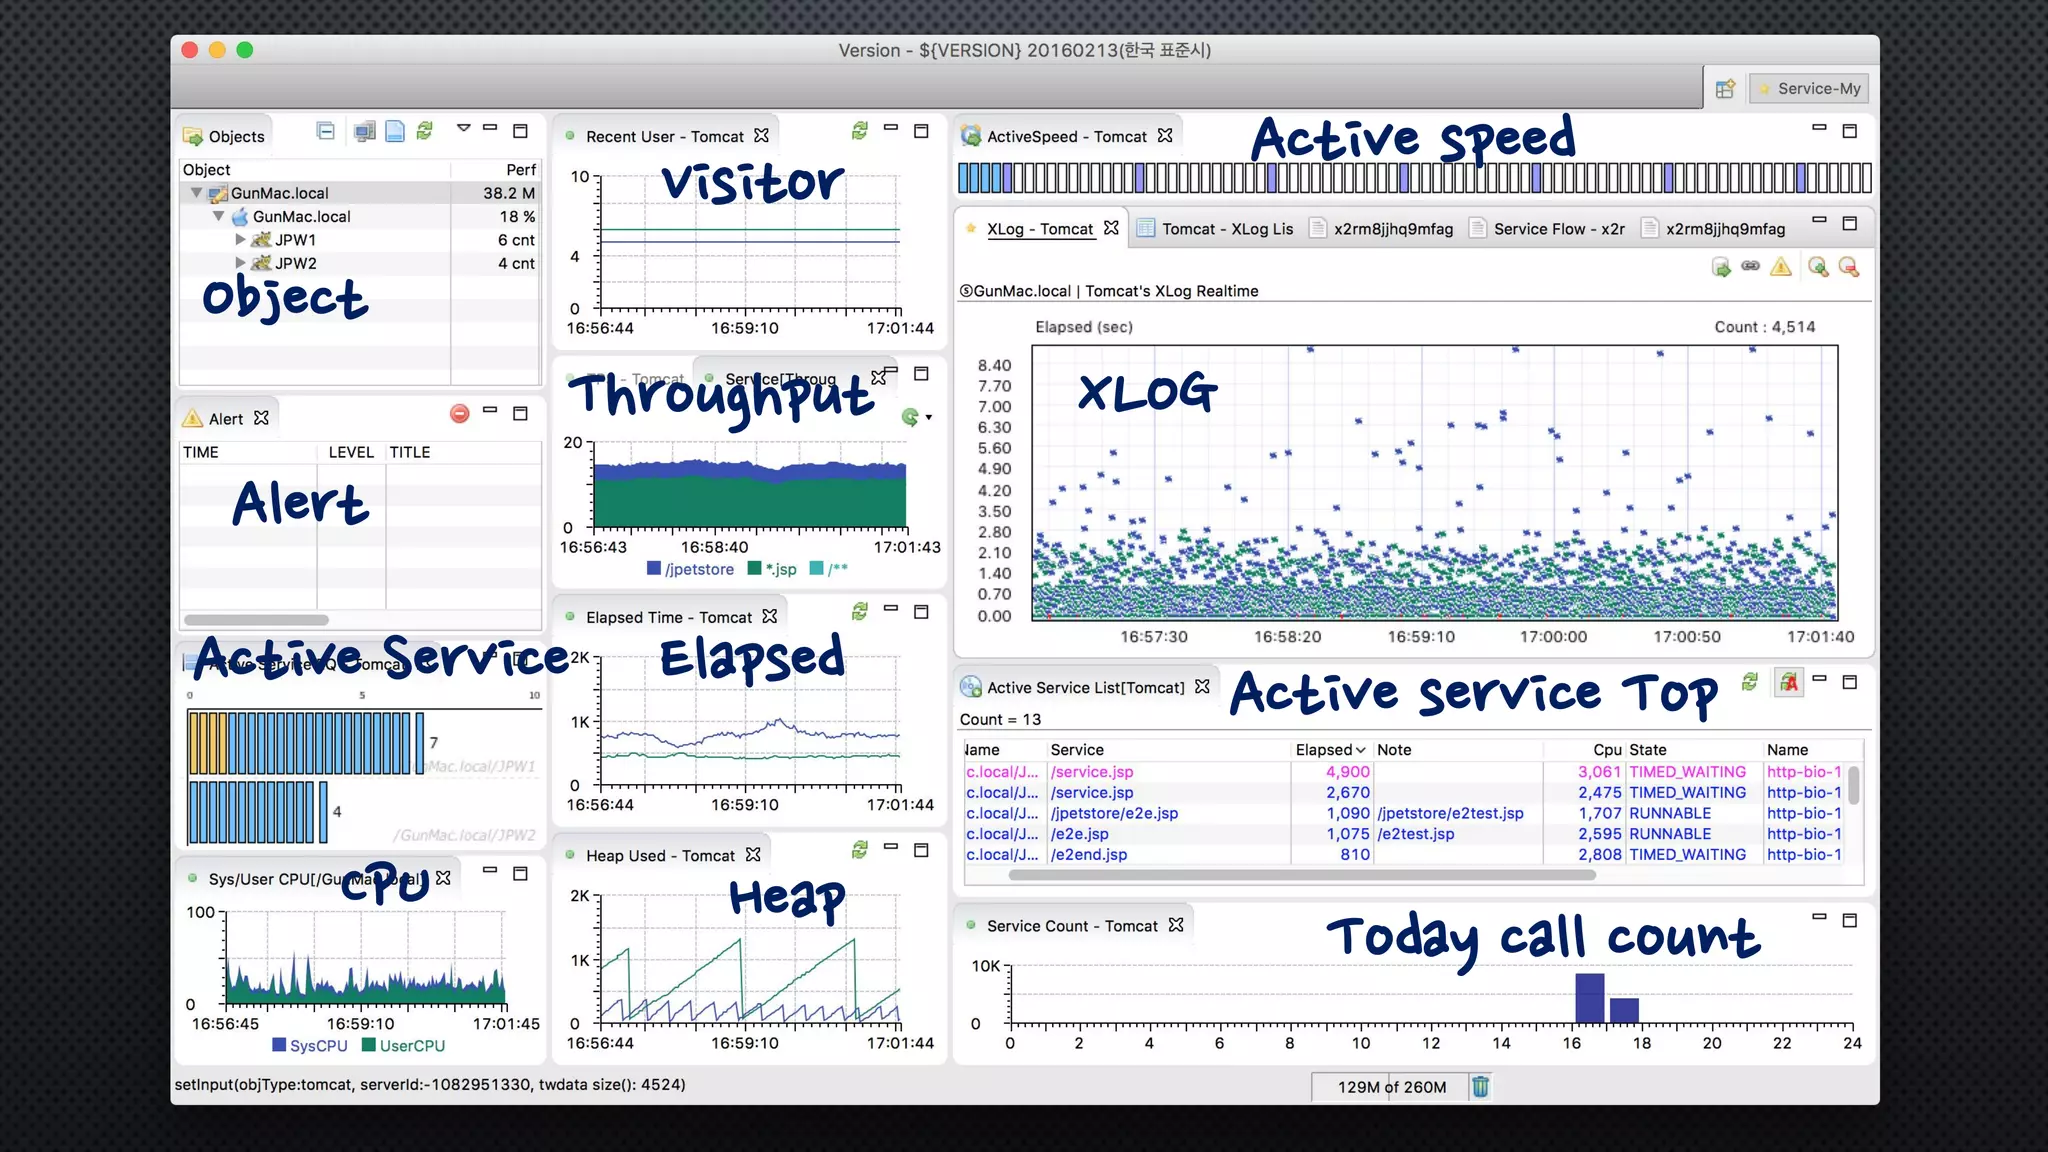This screenshot has width=2048, height=1152.
Task: Click the Open Perspective icon
Action: tap(1725, 89)
